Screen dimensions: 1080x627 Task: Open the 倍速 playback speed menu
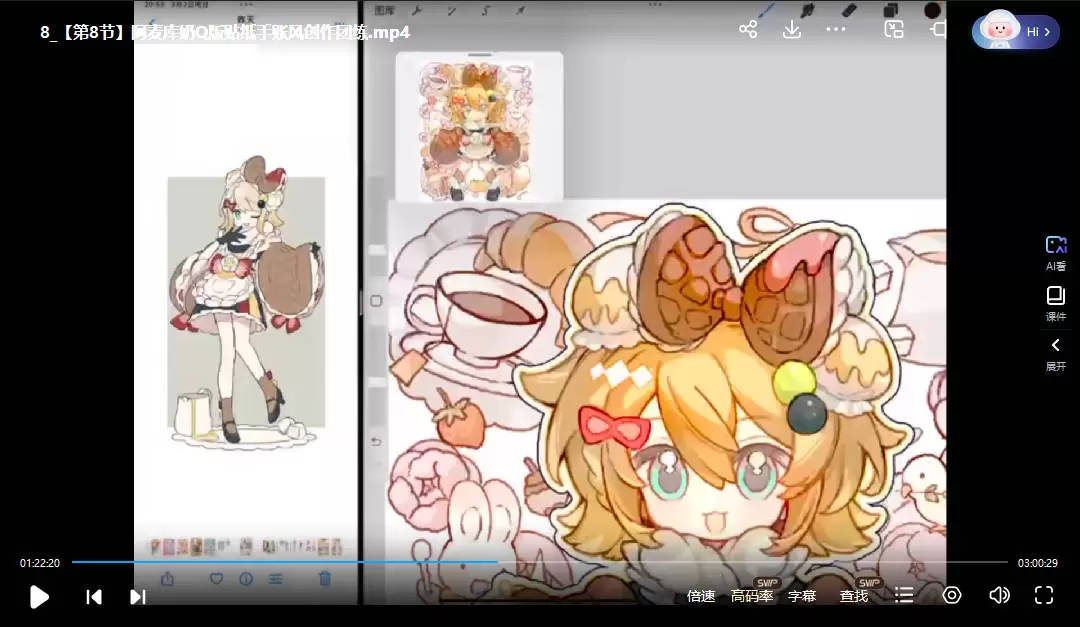click(701, 596)
